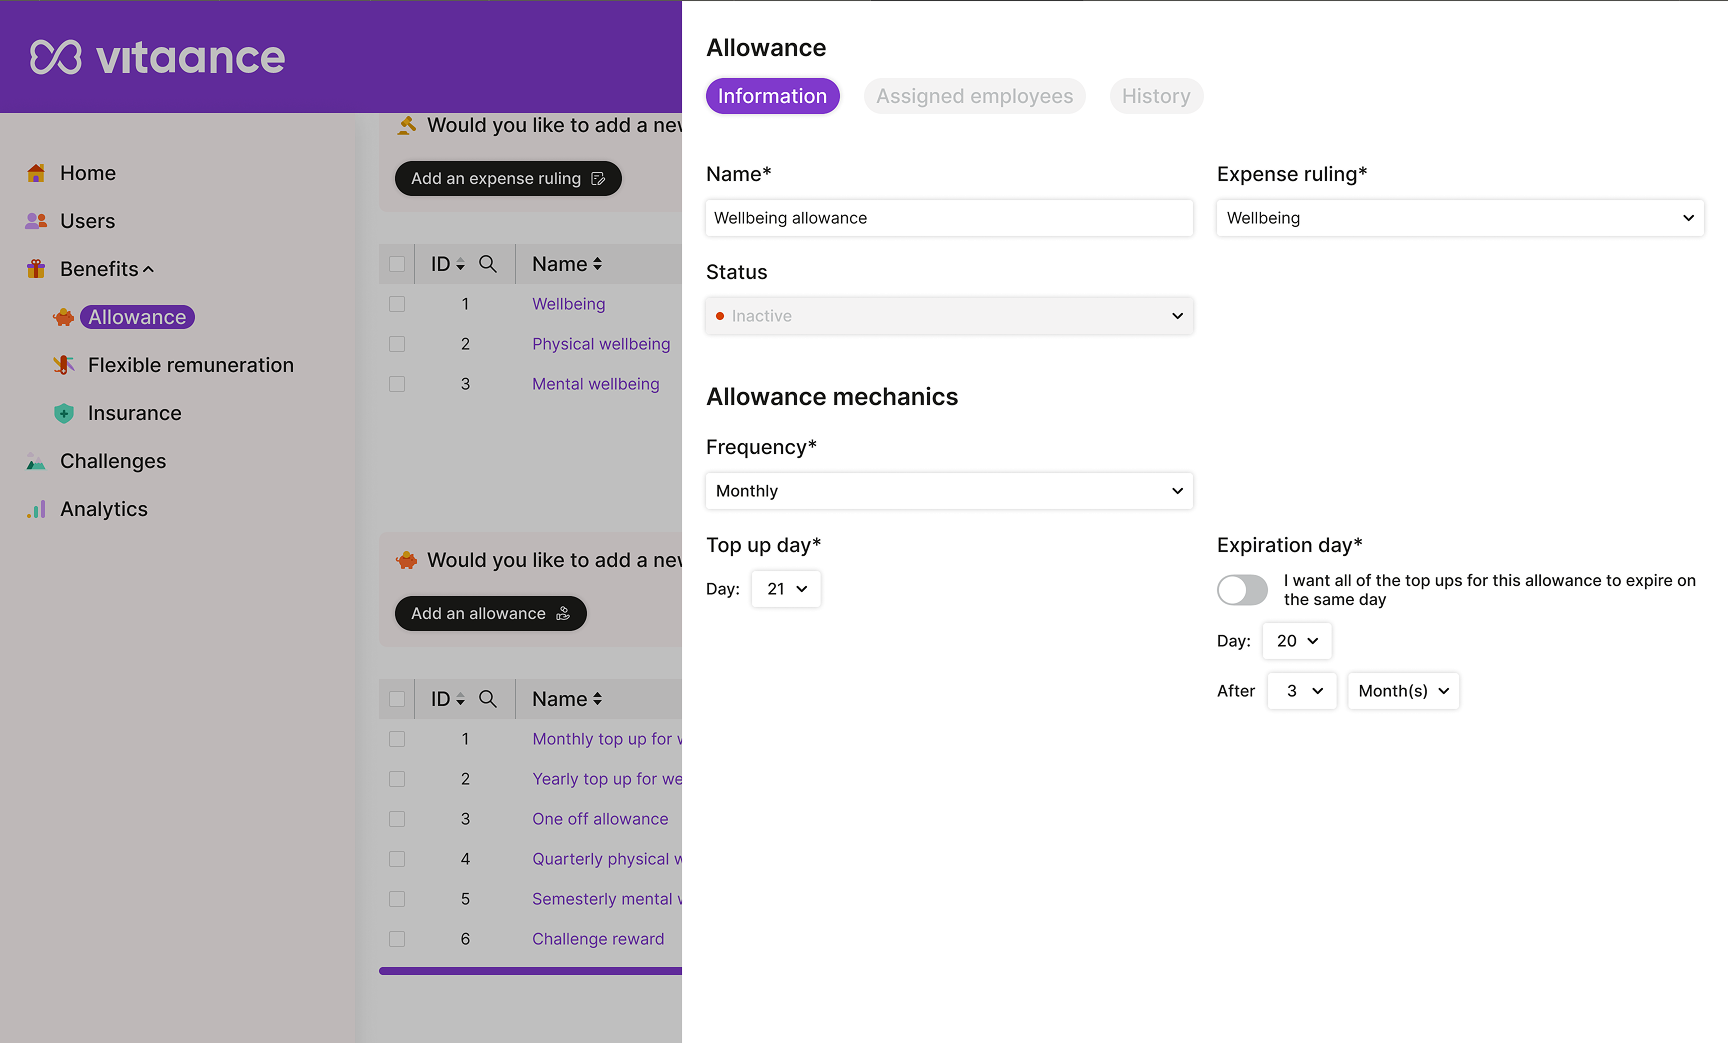1728x1043 pixels.
Task: Switch to the Assigned employees tab
Action: (974, 96)
